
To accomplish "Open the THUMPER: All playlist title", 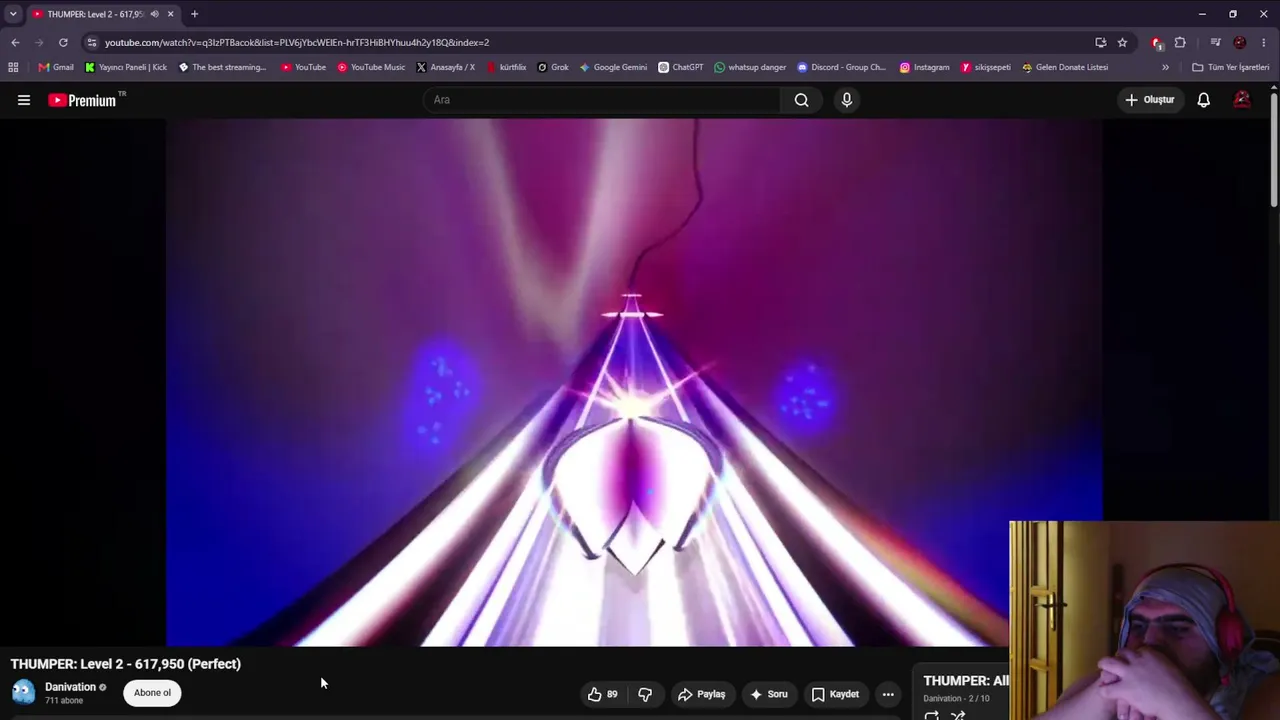I will (966, 681).
